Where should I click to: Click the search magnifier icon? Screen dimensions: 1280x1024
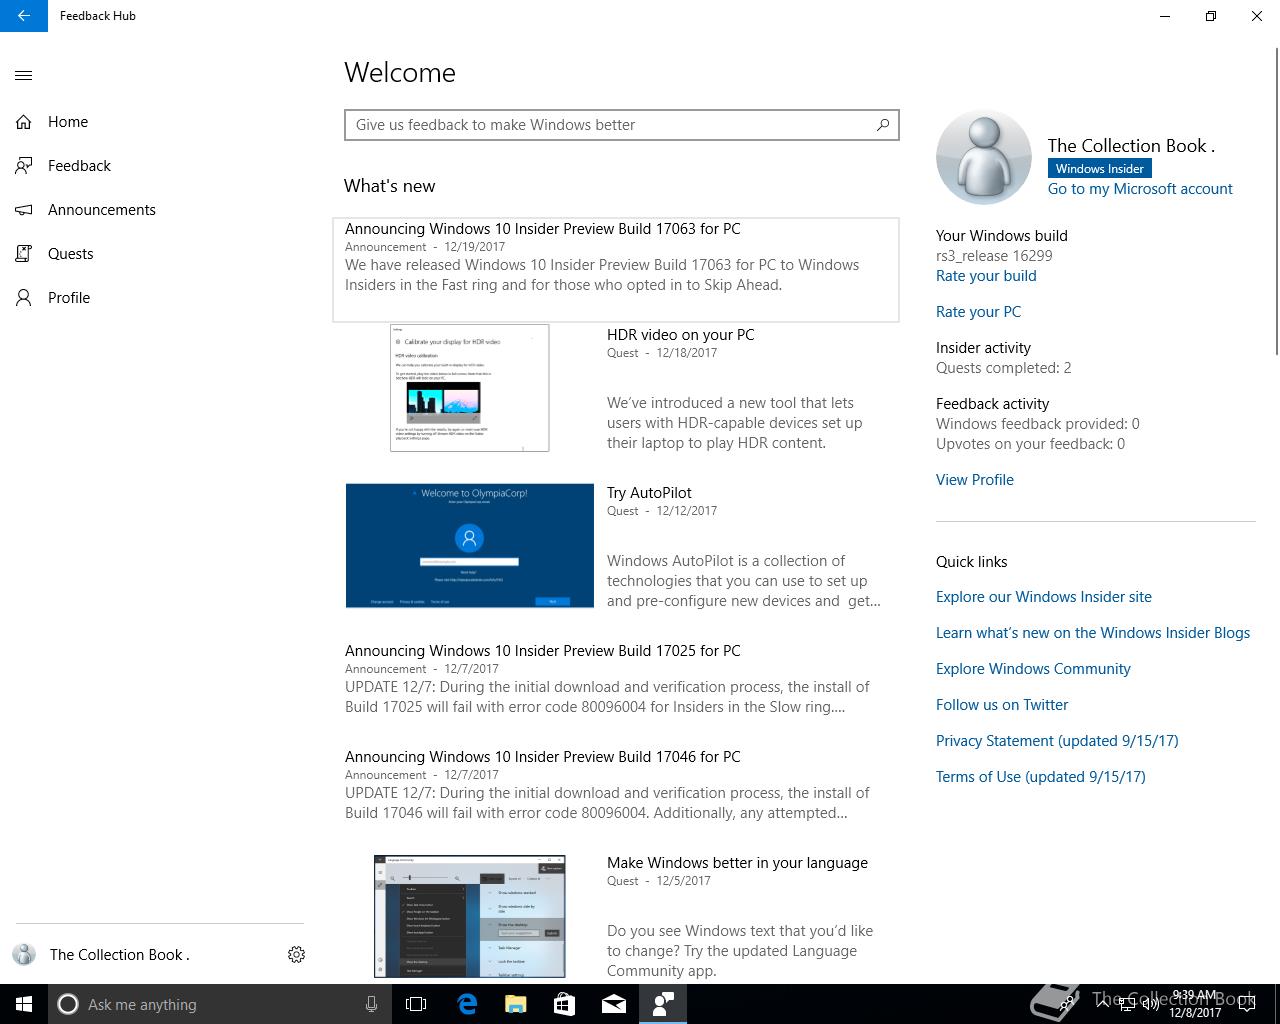coord(883,125)
